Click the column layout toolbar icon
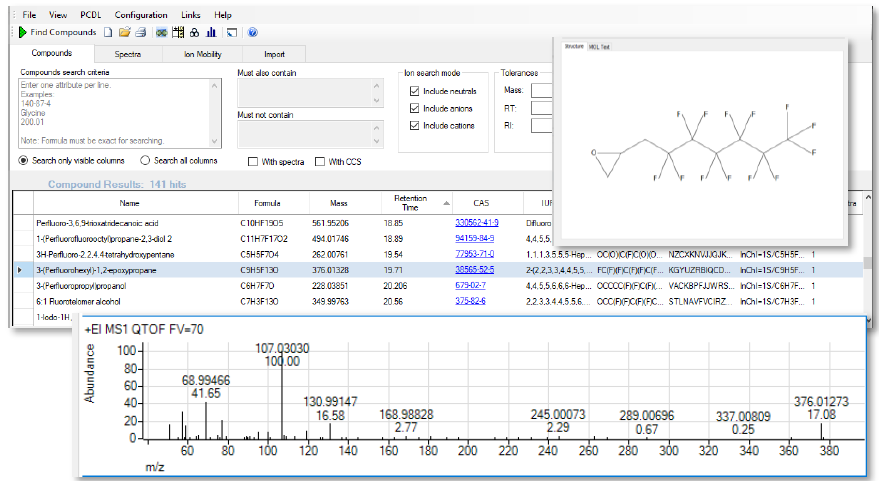Viewport: 879px width, 481px height. (x=178, y=33)
